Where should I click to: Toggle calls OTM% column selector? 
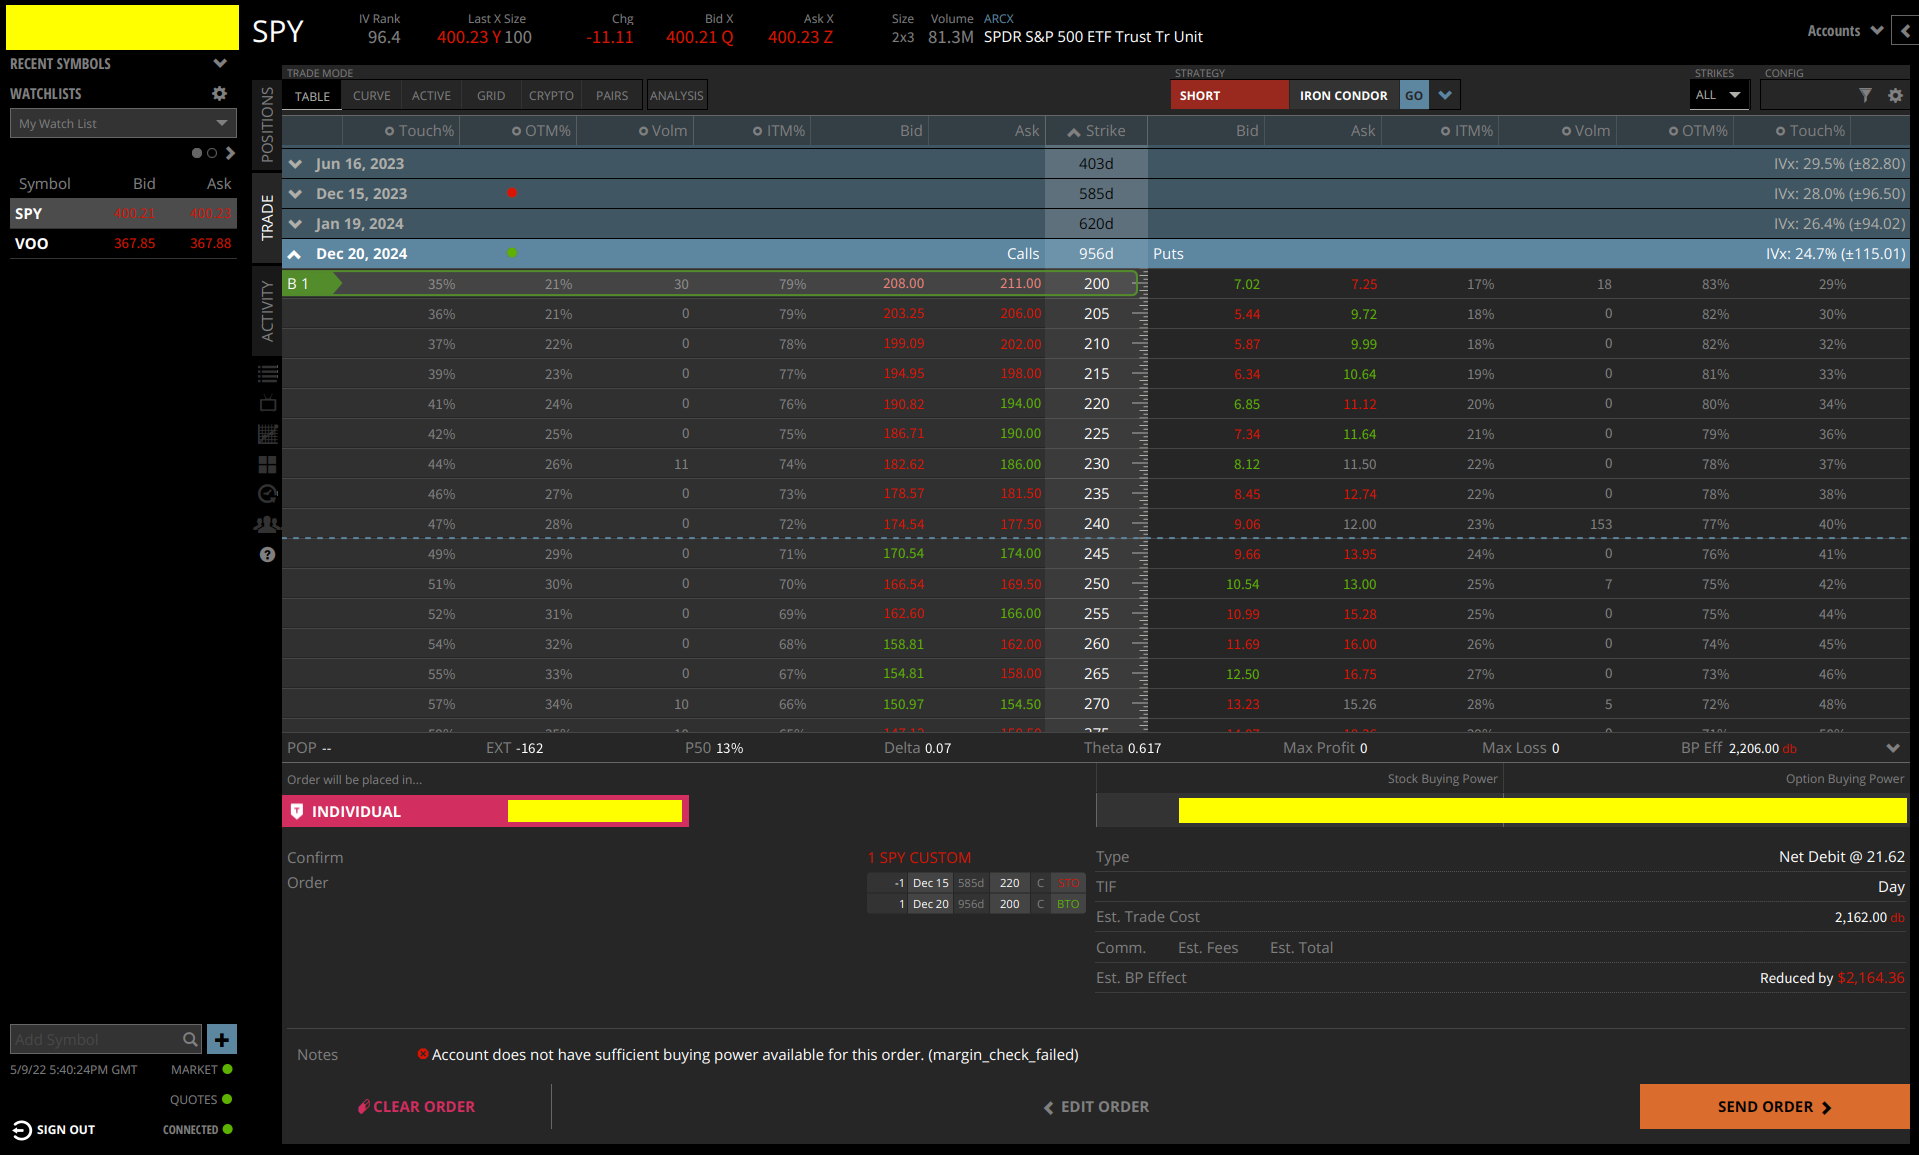[x=516, y=131]
